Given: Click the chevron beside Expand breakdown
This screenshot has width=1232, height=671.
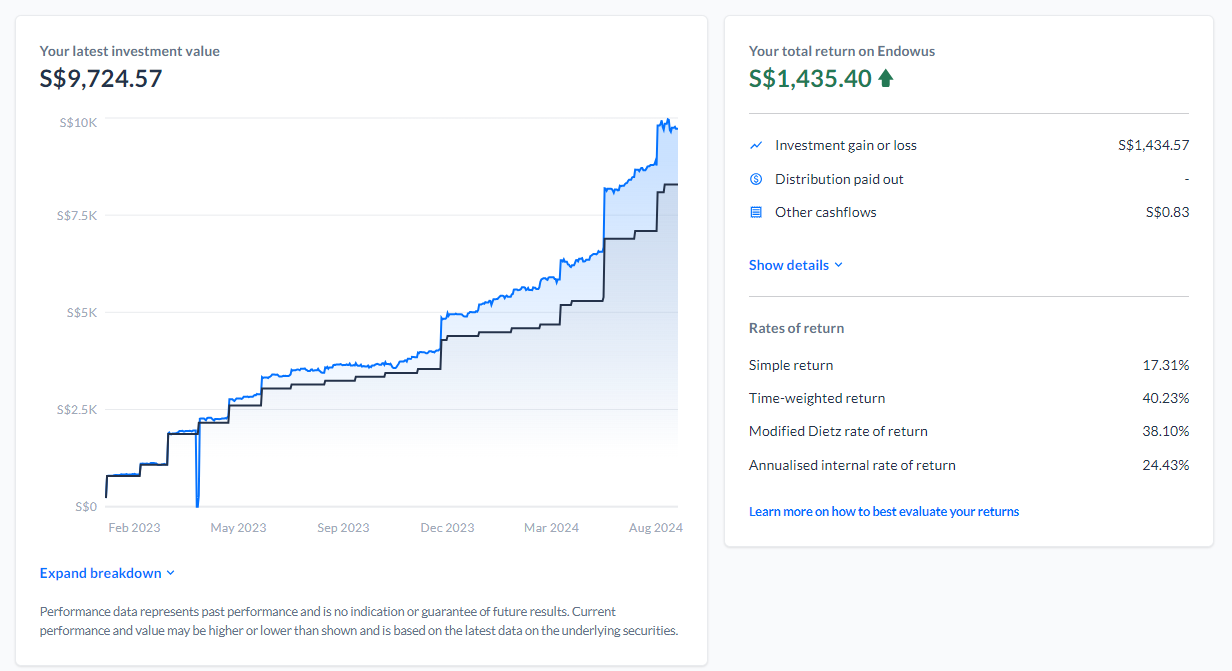Looking at the screenshot, I should pos(170,573).
